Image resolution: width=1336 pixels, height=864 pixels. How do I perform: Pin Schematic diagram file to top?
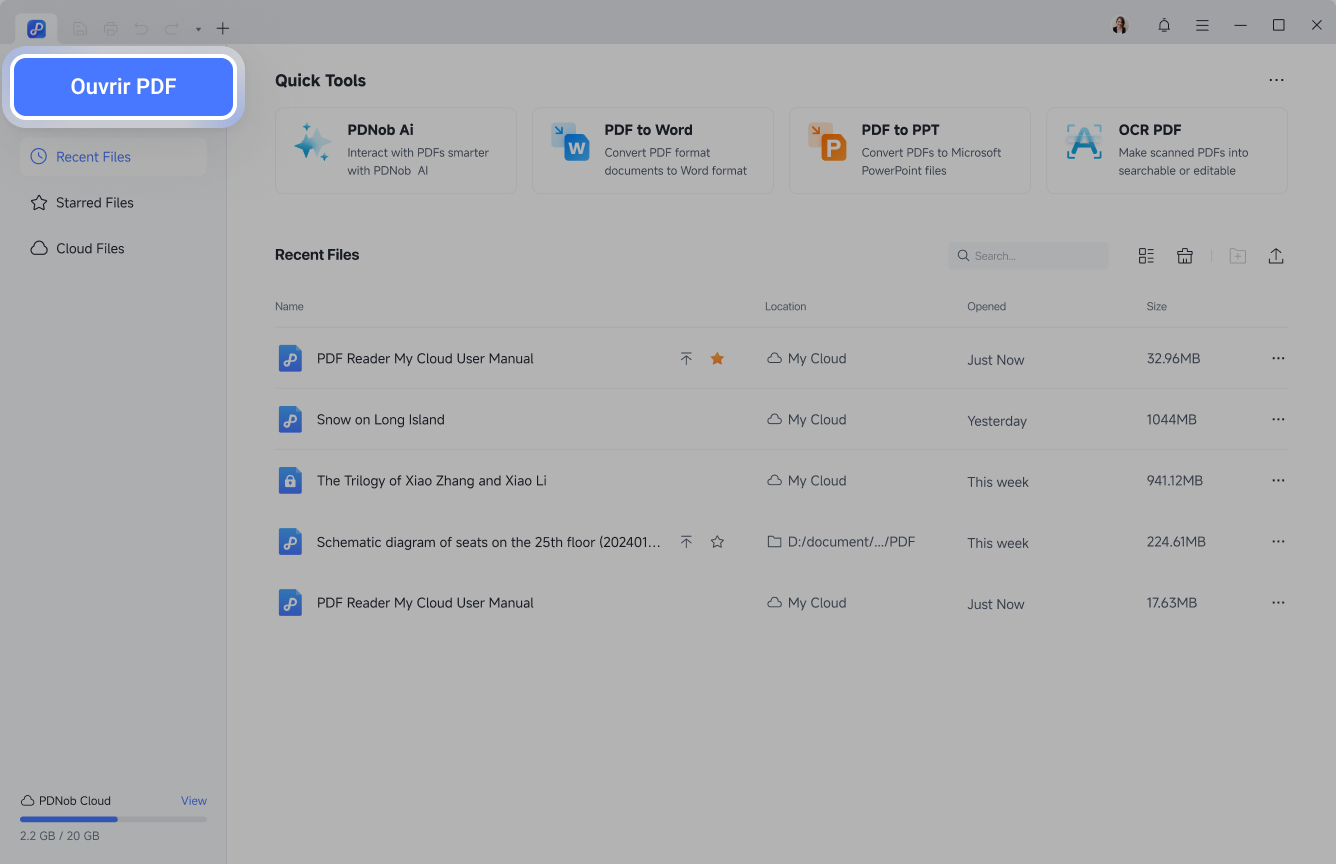coord(686,542)
